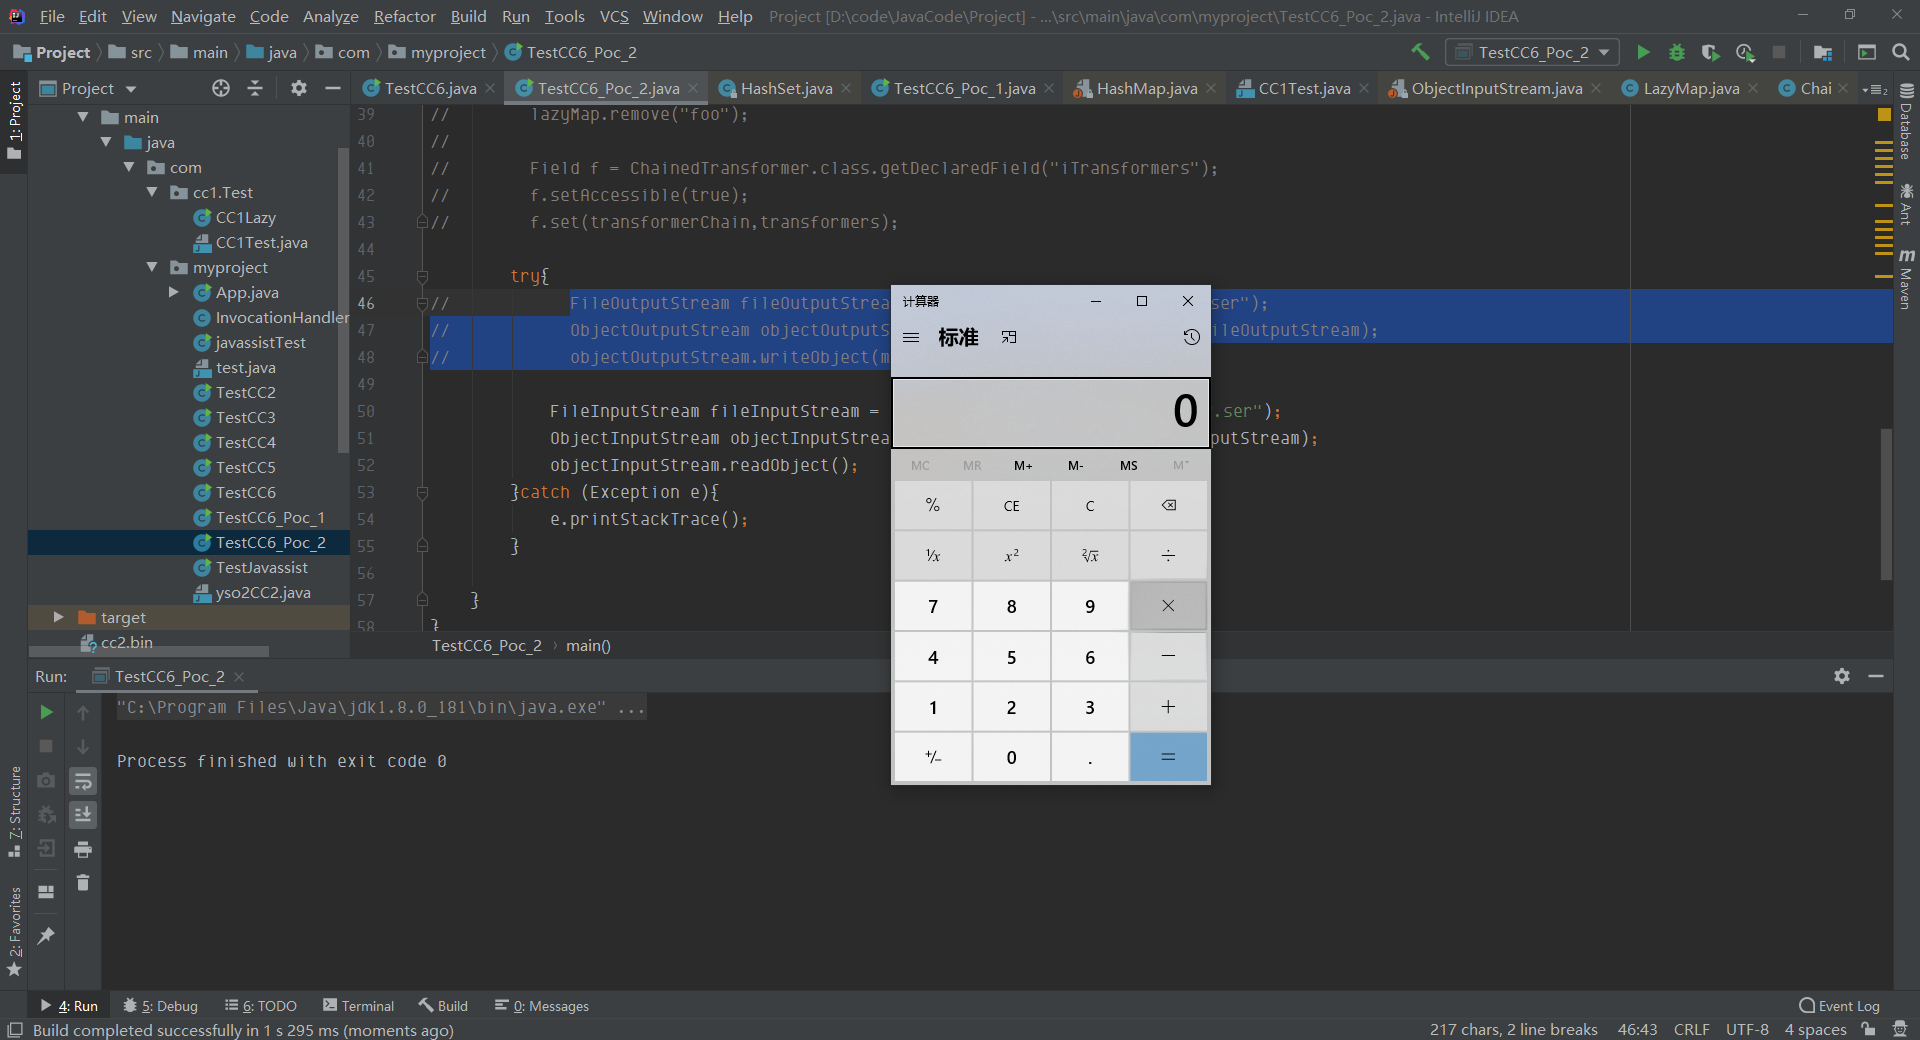Image resolution: width=1920 pixels, height=1040 pixels.
Task: Clear all Run console output
Action: 83,883
